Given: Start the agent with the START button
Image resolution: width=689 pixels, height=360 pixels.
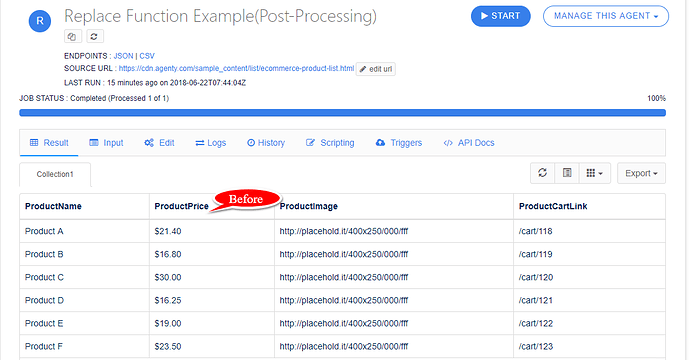Looking at the screenshot, I should point(500,16).
